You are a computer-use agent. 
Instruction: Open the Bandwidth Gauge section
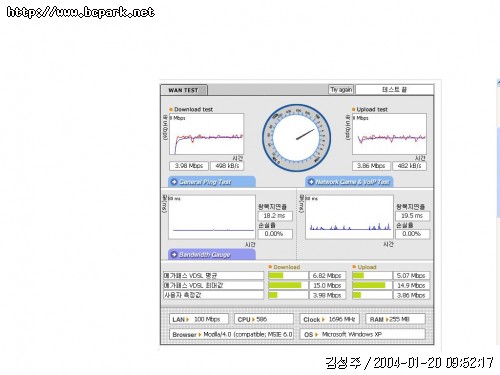pos(212,255)
